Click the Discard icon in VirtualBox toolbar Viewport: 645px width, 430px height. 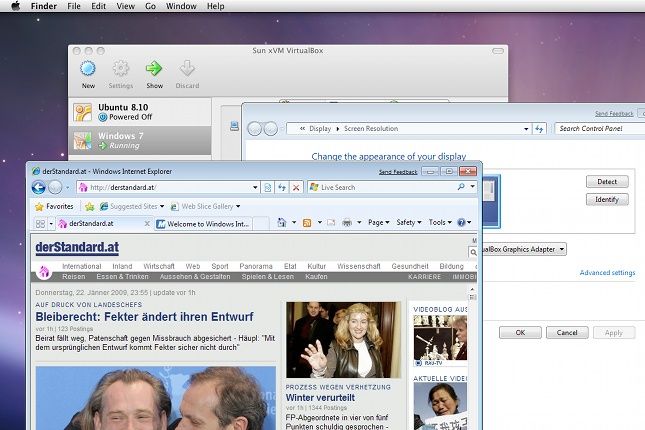[187, 68]
